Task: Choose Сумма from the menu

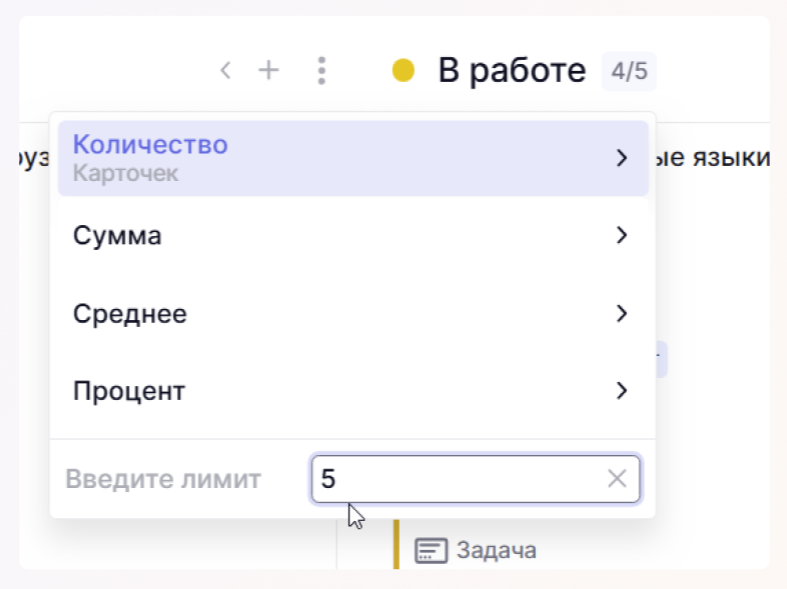Action: [117, 236]
